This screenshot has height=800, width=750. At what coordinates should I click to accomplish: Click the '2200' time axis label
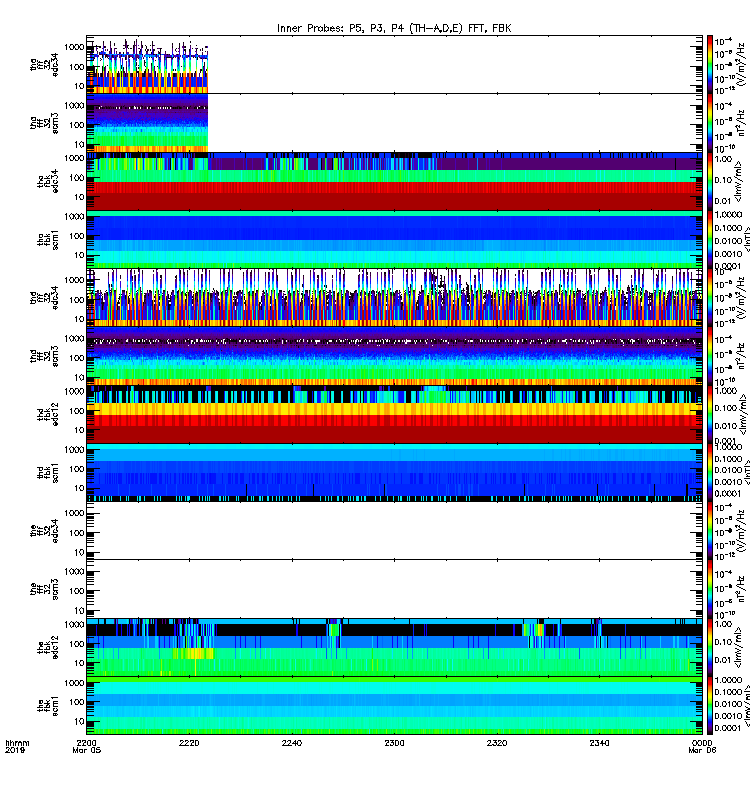click(87, 743)
